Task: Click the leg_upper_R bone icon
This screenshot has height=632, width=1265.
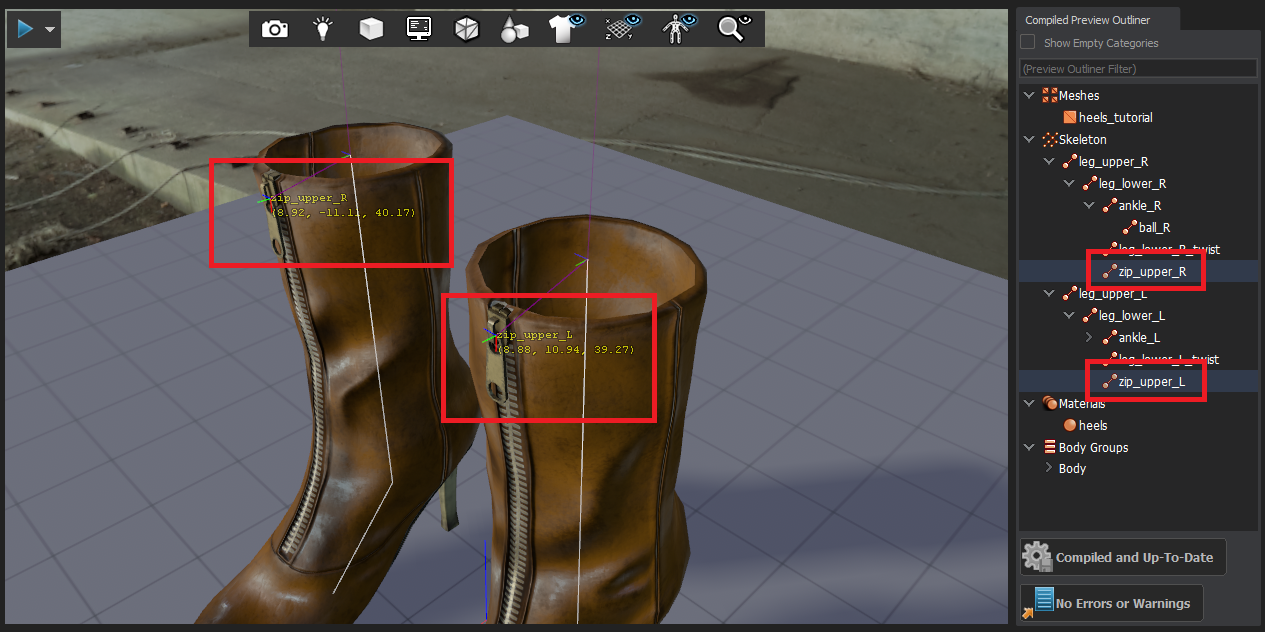Action: tap(1069, 162)
